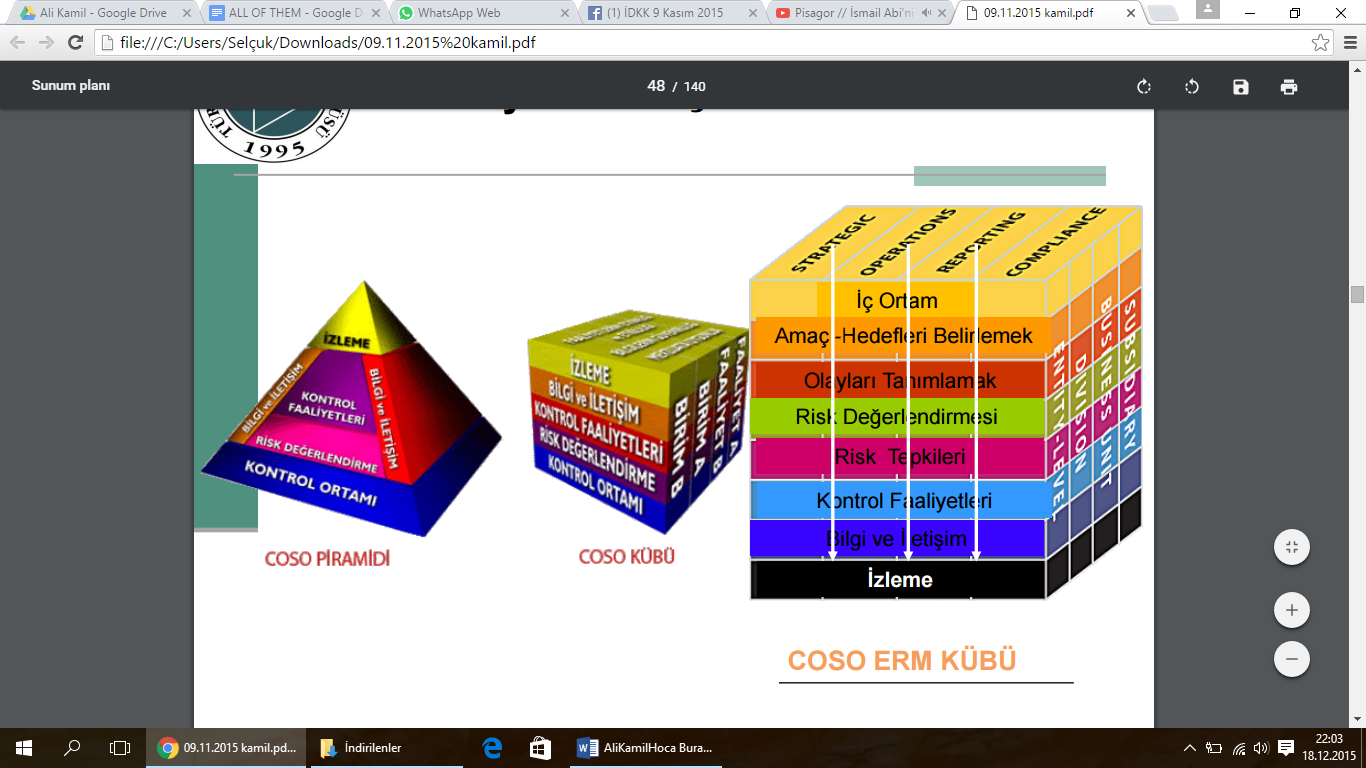Click Risk Değerlendirmesi green layer
The height and width of the screenshot is (768, 1366).
pyautogui.click(x=897, y=417)
